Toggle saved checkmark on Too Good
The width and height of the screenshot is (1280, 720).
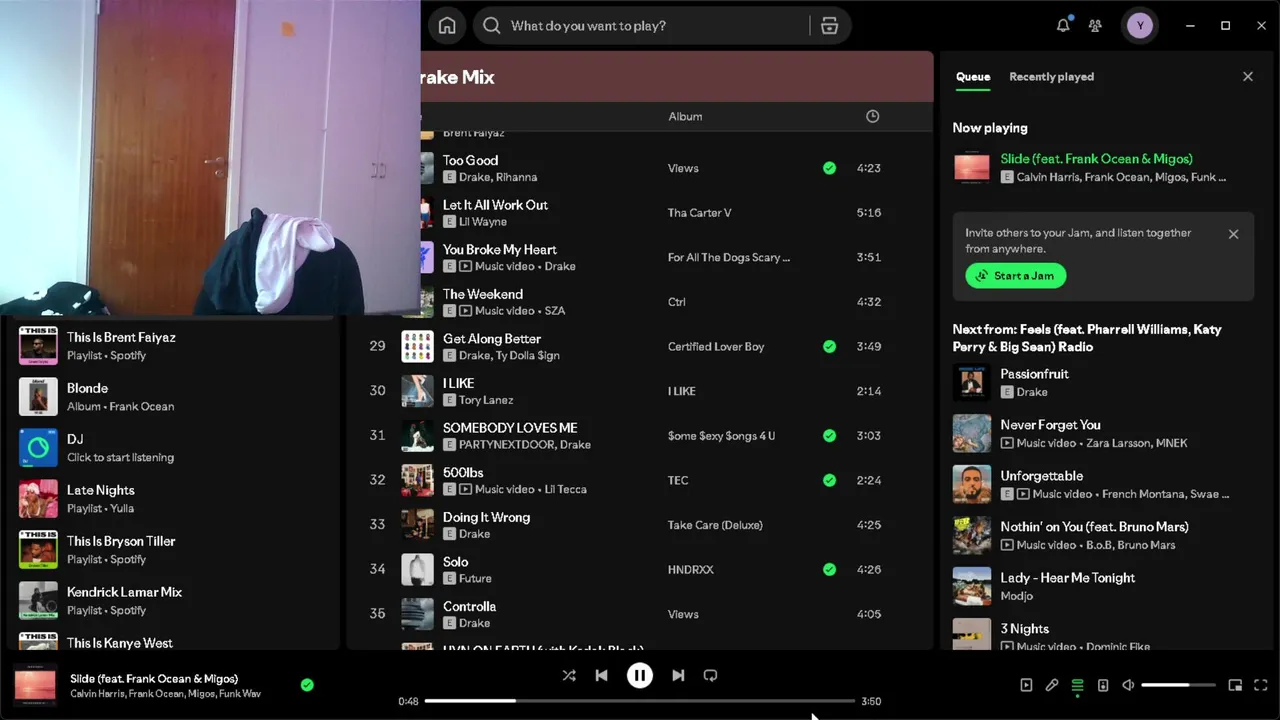[x=829, y=168]
